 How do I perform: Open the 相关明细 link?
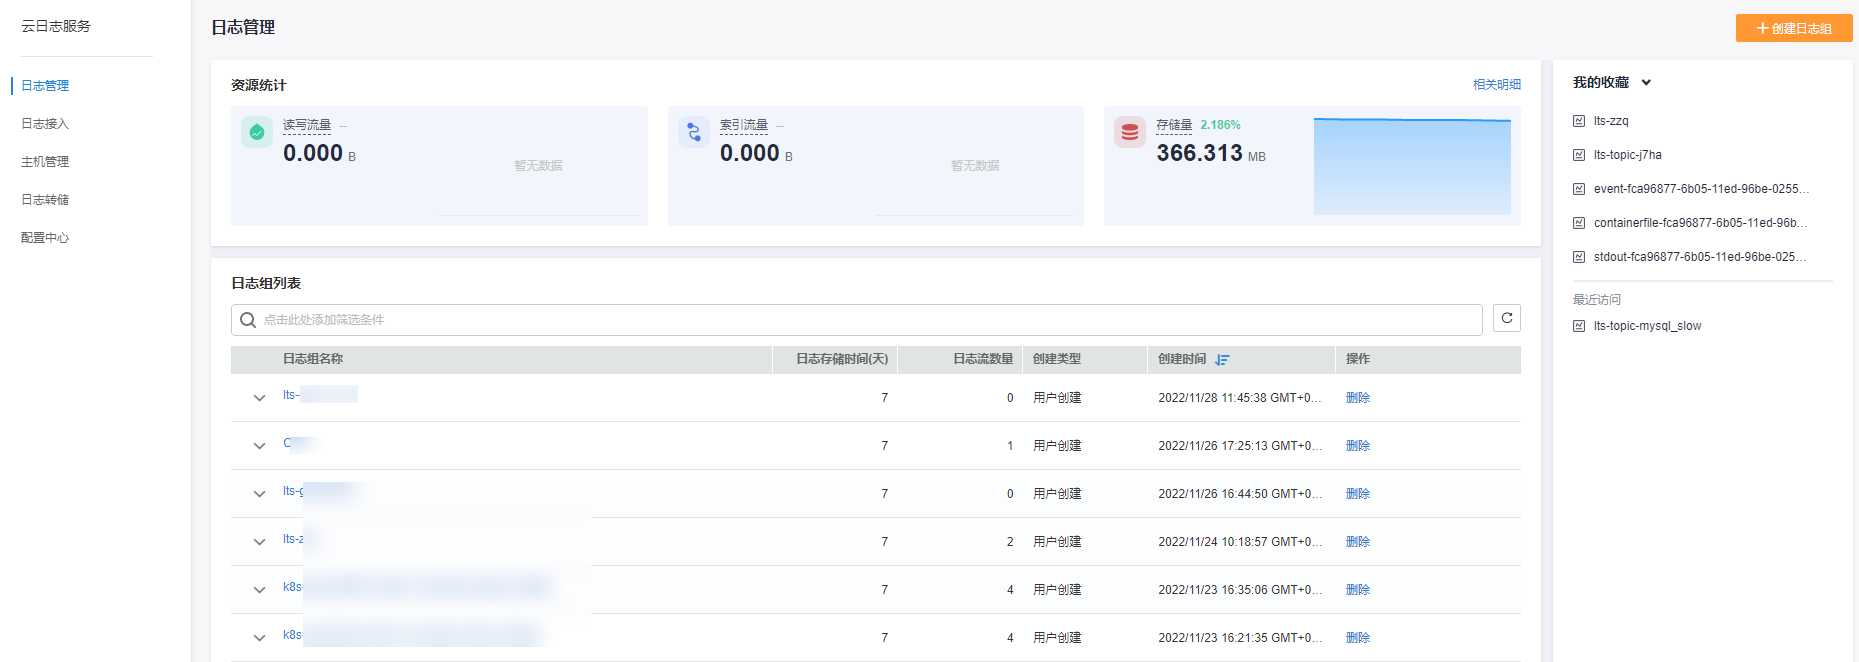(x=1496, y=85)
